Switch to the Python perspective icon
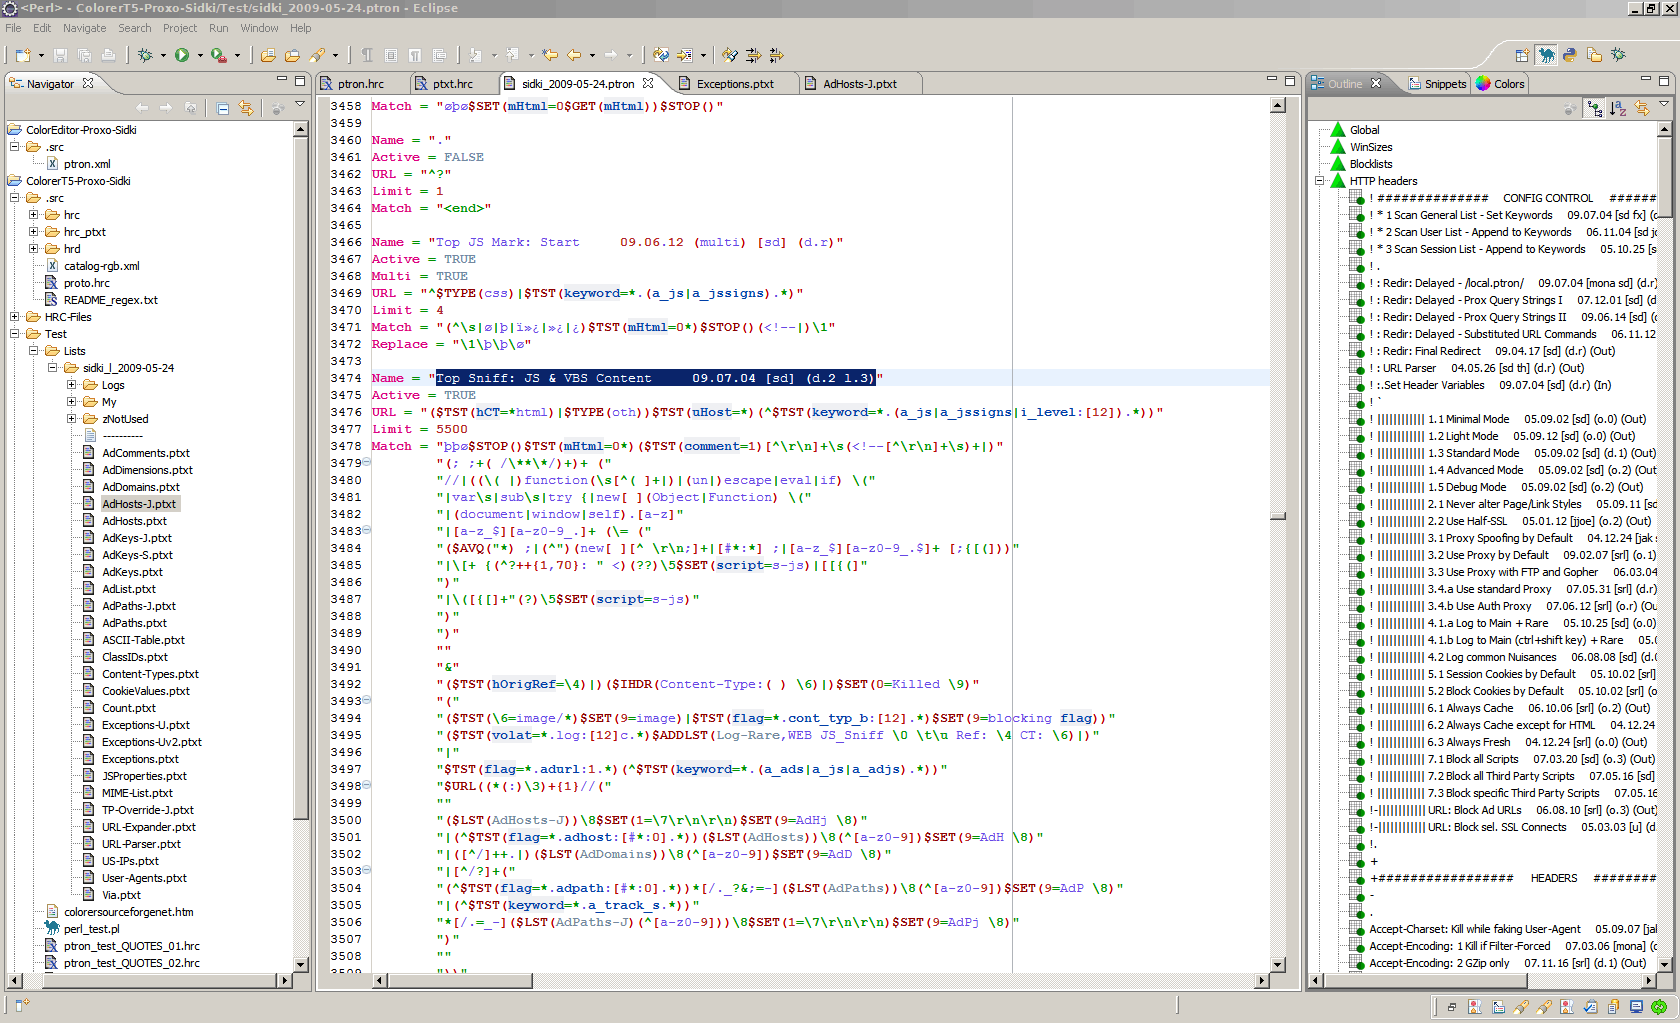 [x=1570, y=55]
